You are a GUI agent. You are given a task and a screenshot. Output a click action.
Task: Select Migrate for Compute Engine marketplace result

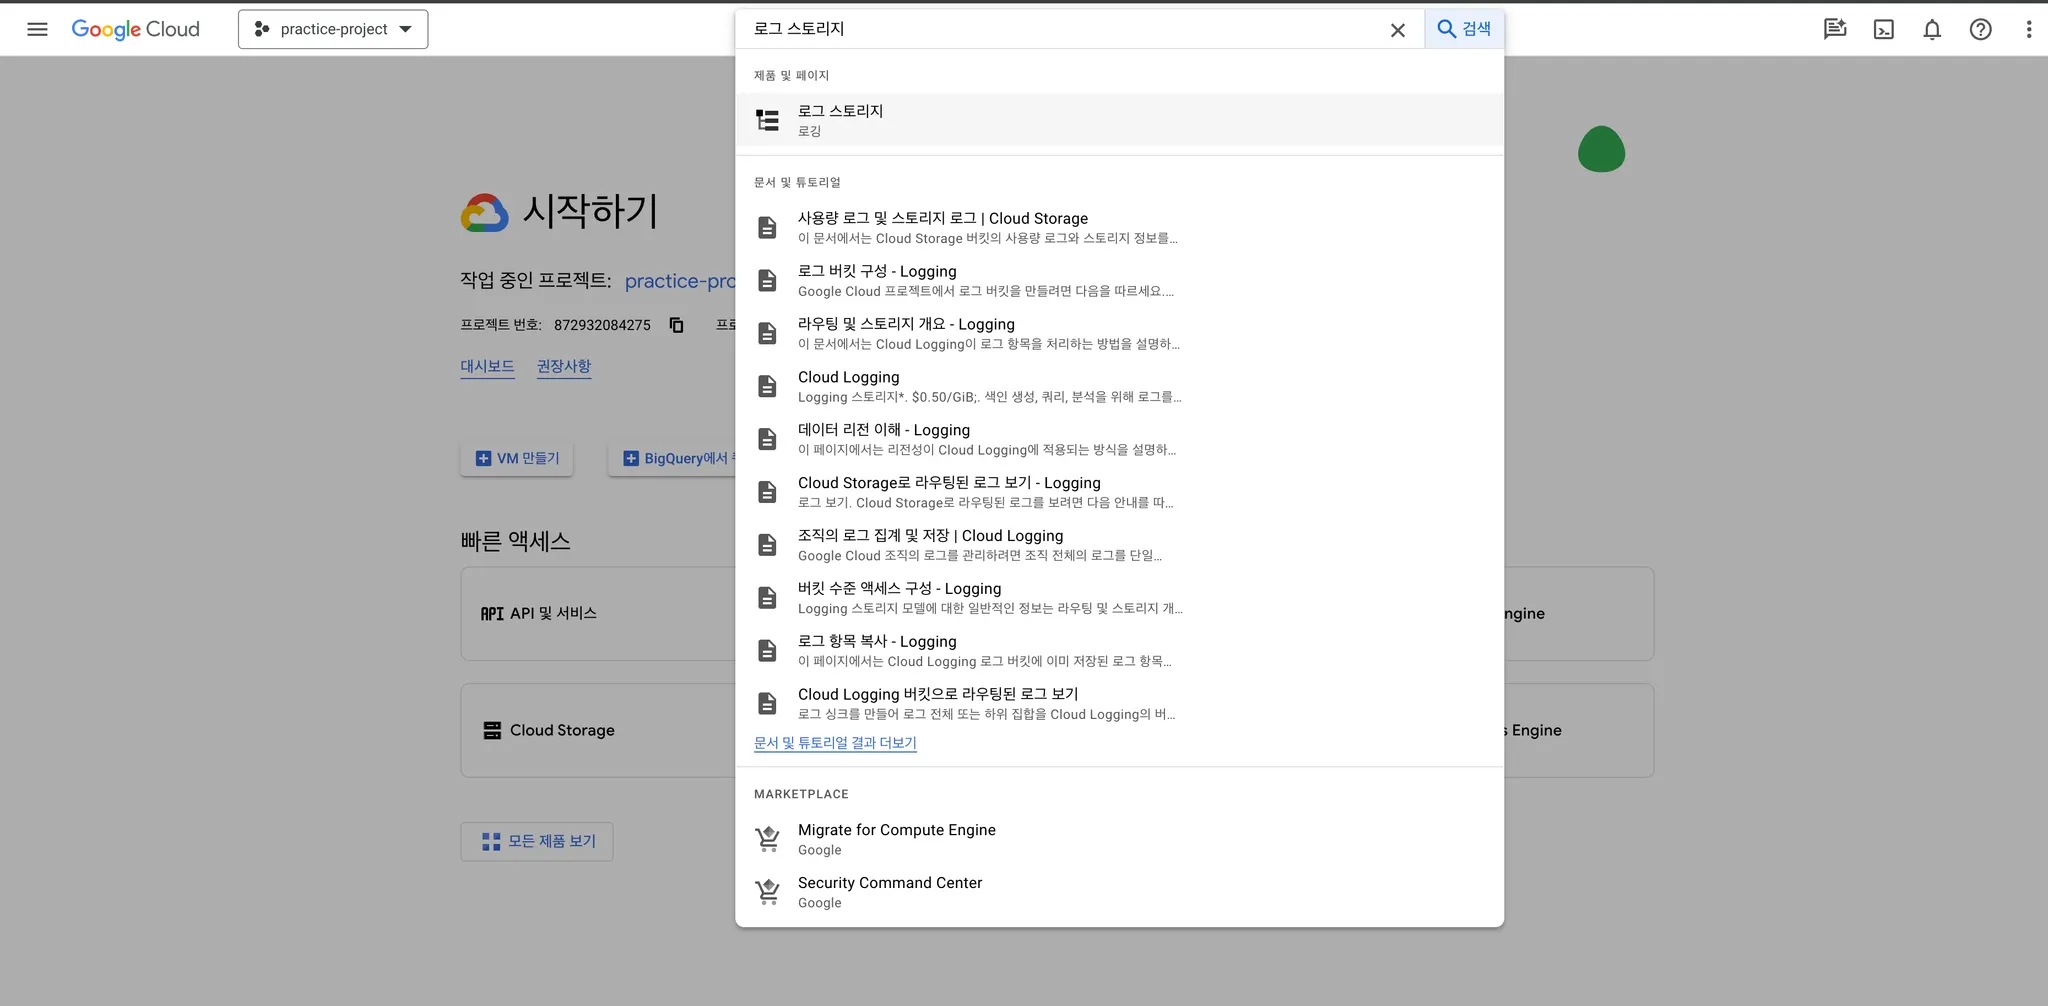[1119, 839]
